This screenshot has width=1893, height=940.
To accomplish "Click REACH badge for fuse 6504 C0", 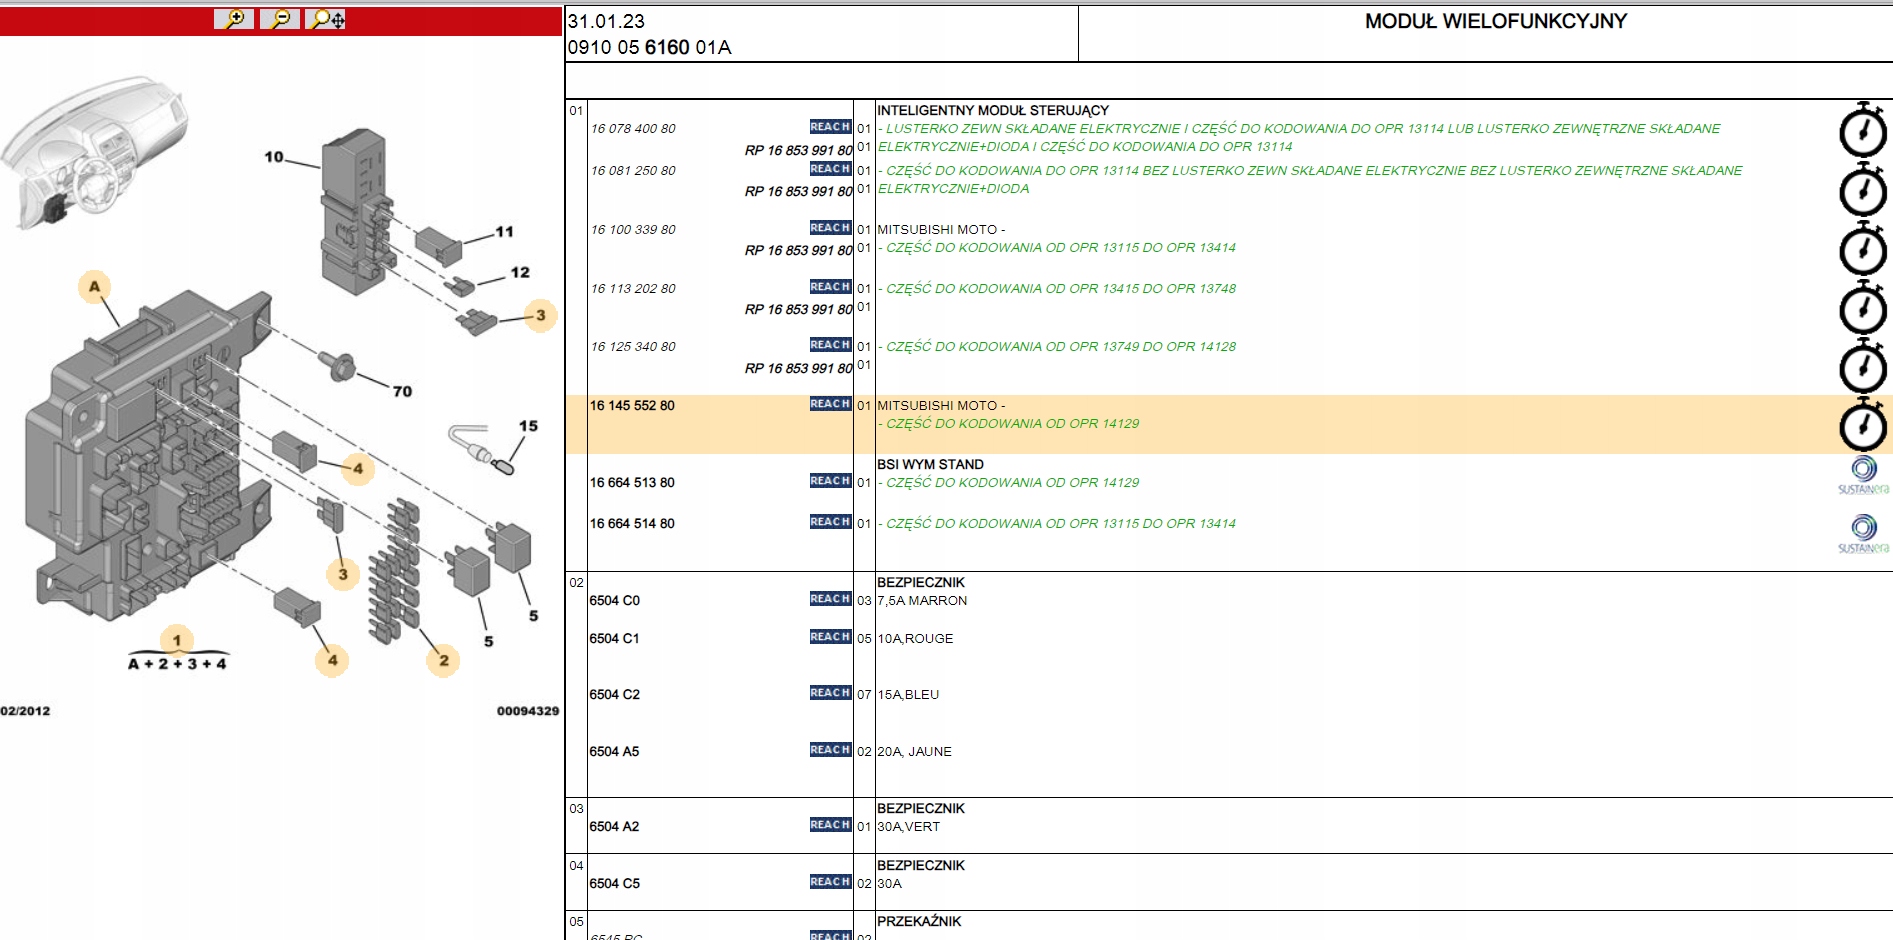I will point(830,599).
